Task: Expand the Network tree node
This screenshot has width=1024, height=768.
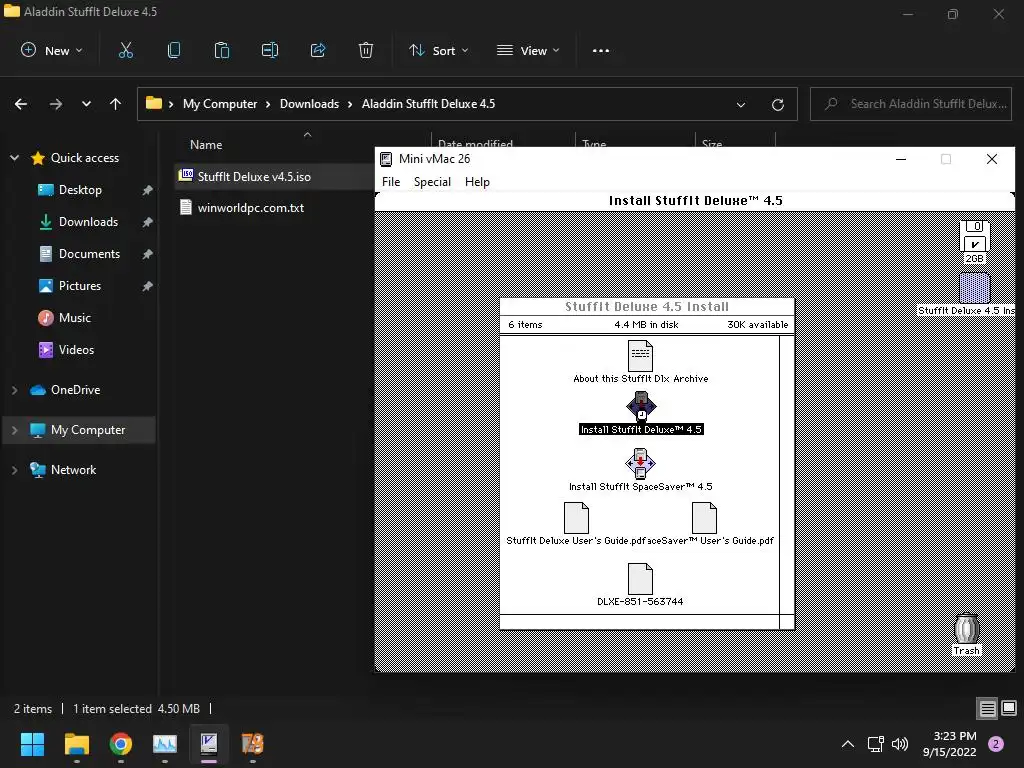Action: coord(14,470)
